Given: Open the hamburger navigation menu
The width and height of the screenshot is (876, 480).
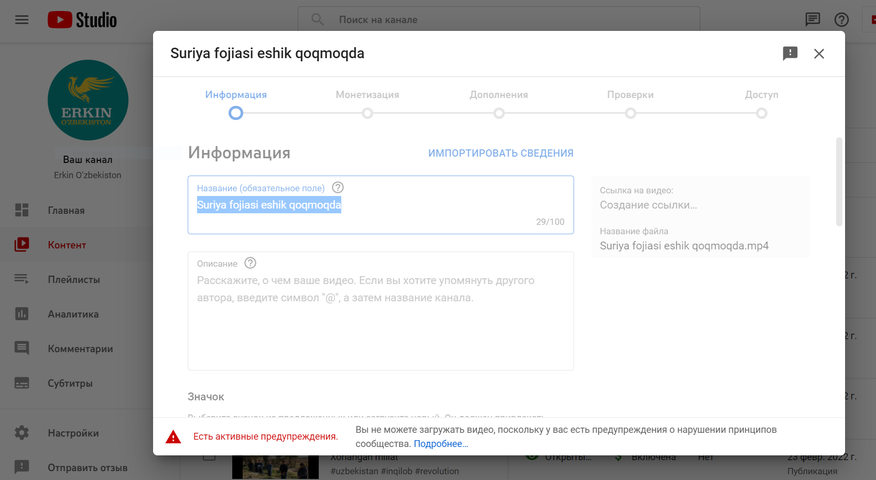Looking at the screenshot, I should pos(22,20).
